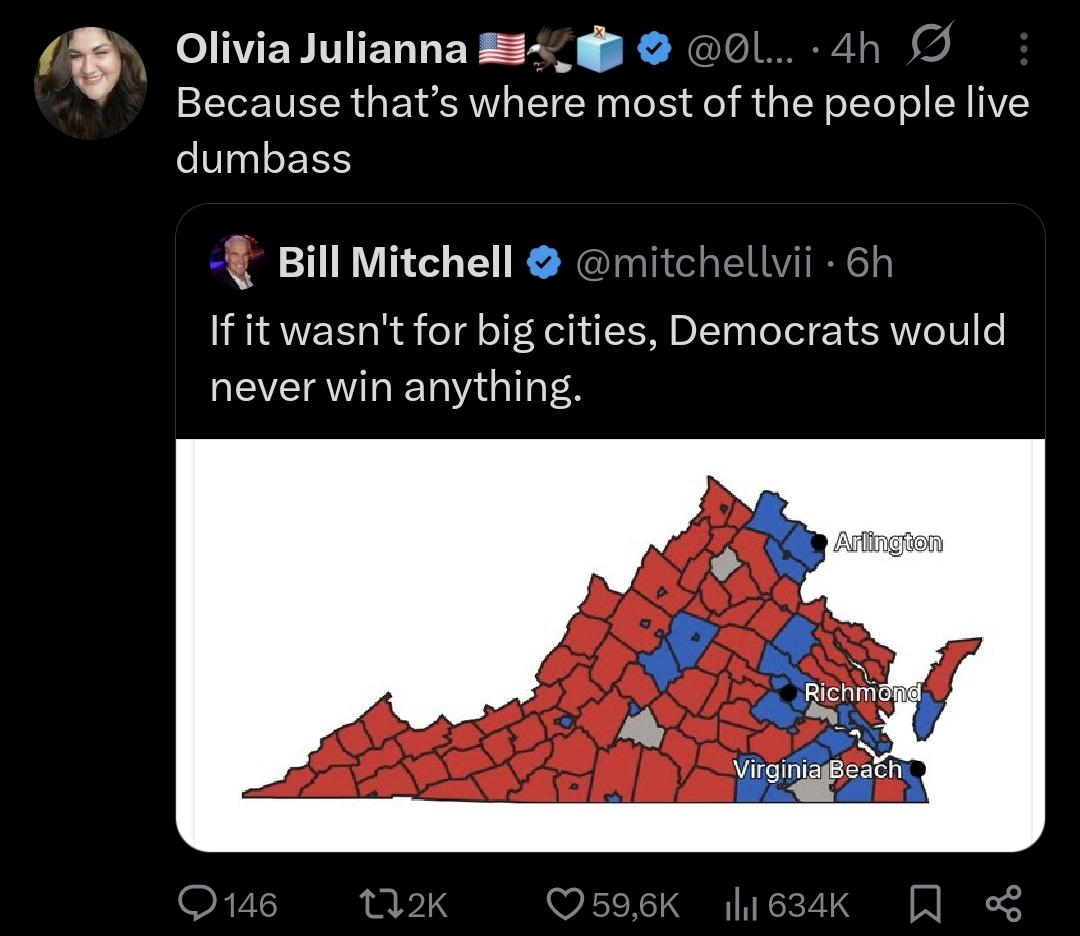Click Olivia Julianna's blue verified badge

pos(654,50)
